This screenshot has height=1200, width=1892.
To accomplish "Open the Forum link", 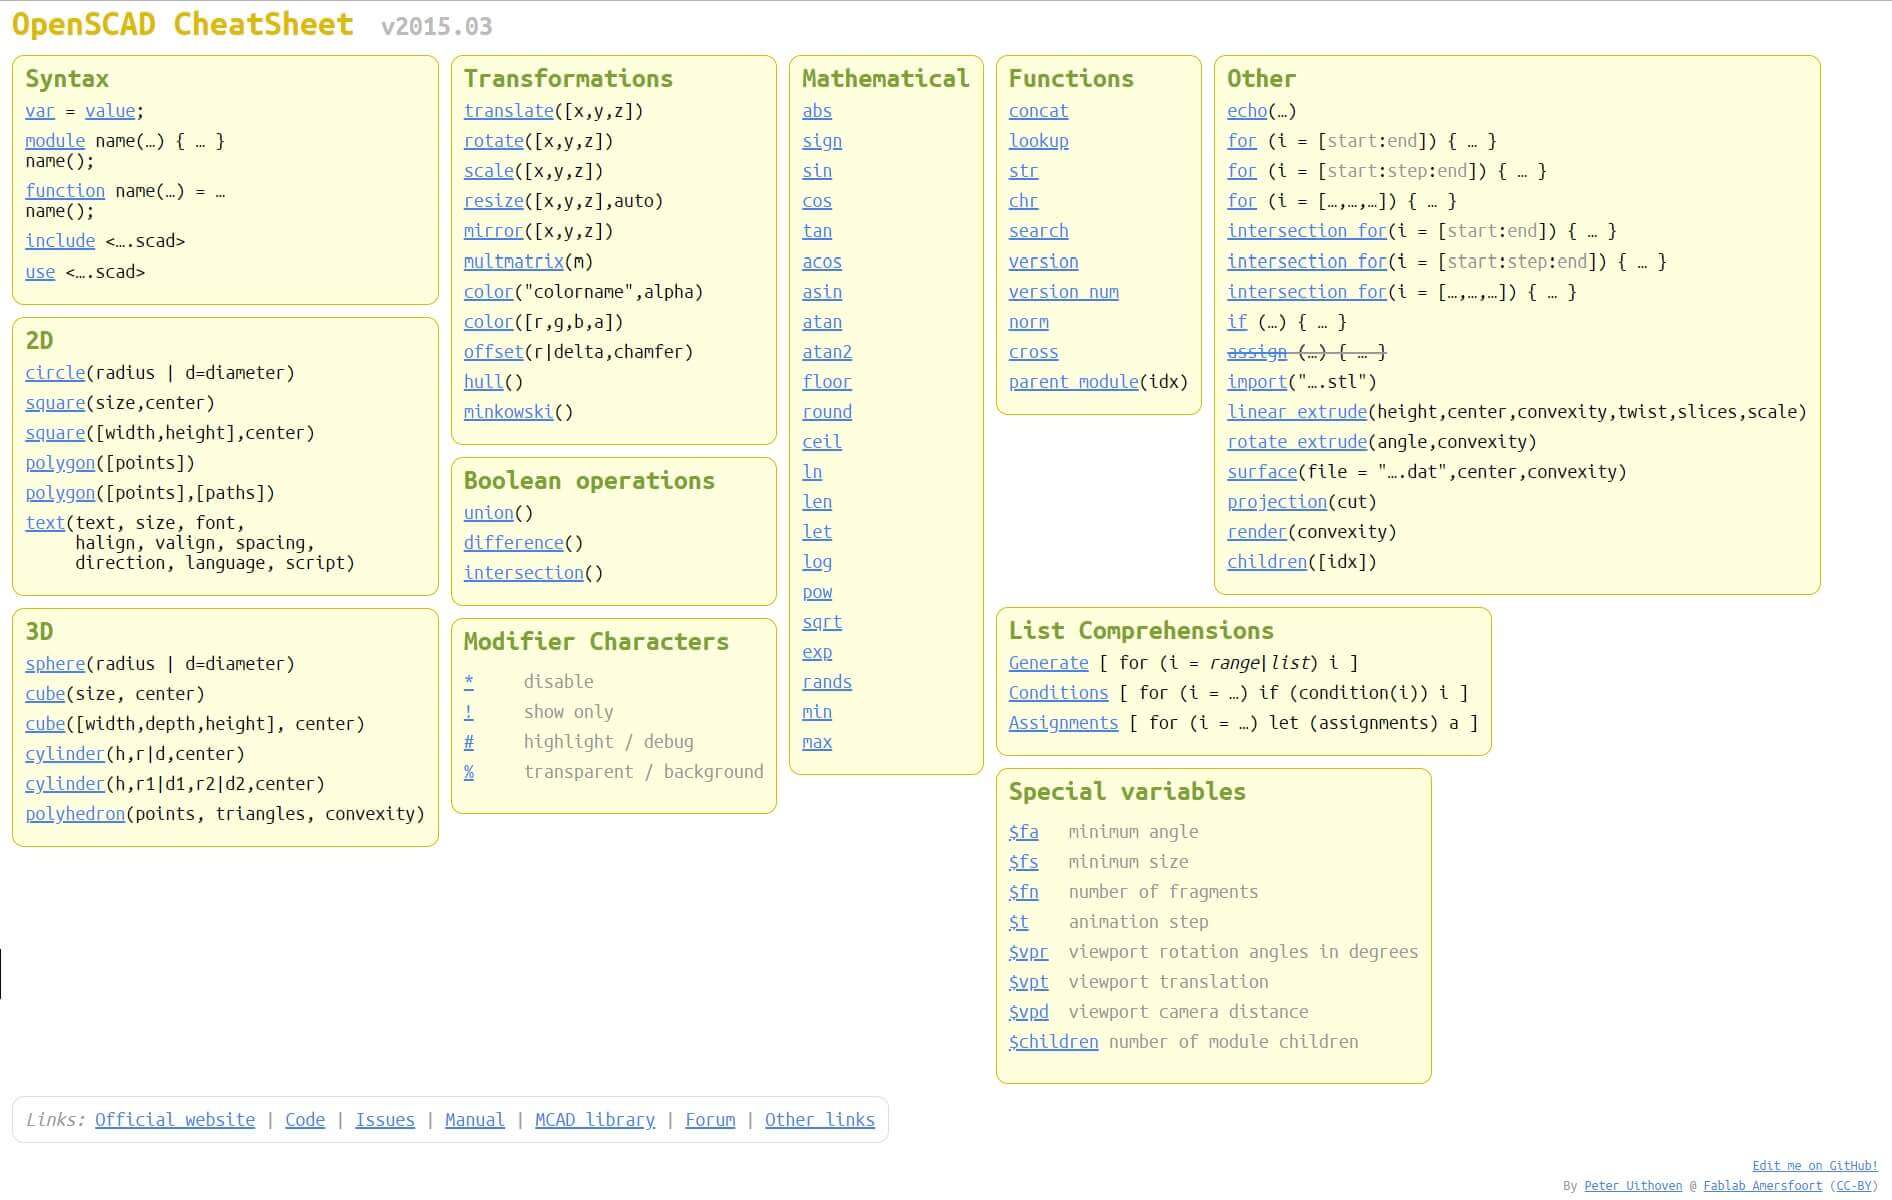I will click(x=710, y=1120).
